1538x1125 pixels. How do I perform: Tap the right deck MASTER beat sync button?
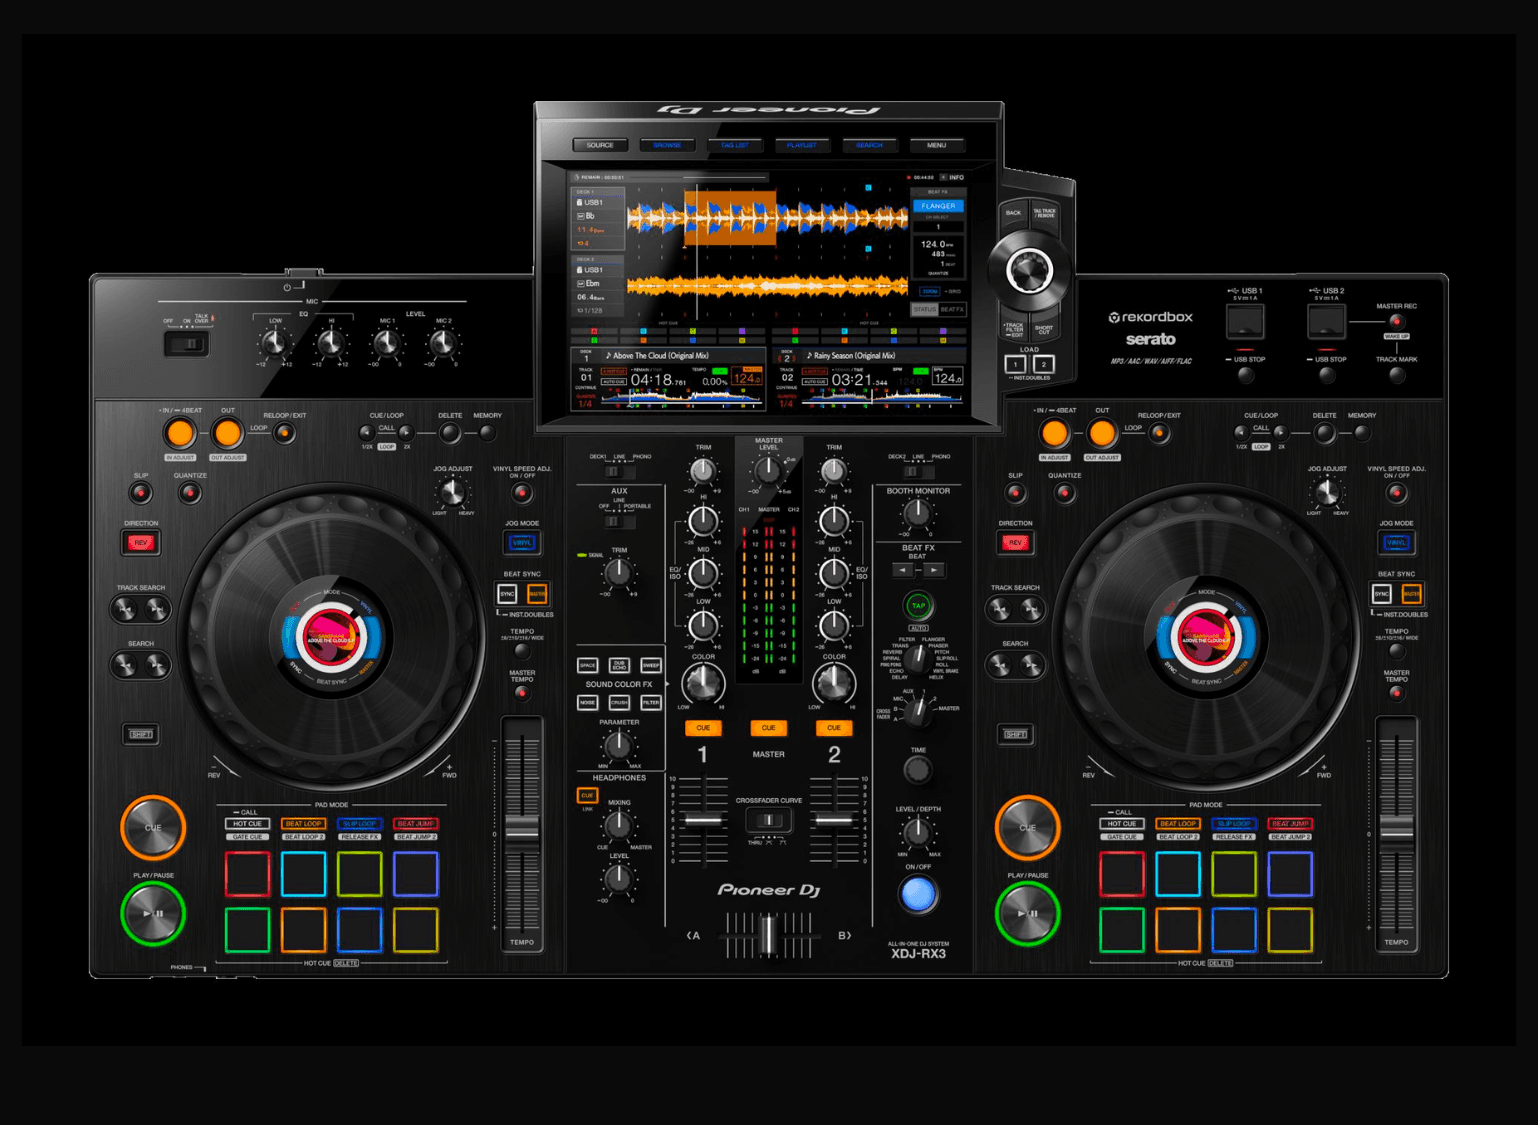[1411, 594]
